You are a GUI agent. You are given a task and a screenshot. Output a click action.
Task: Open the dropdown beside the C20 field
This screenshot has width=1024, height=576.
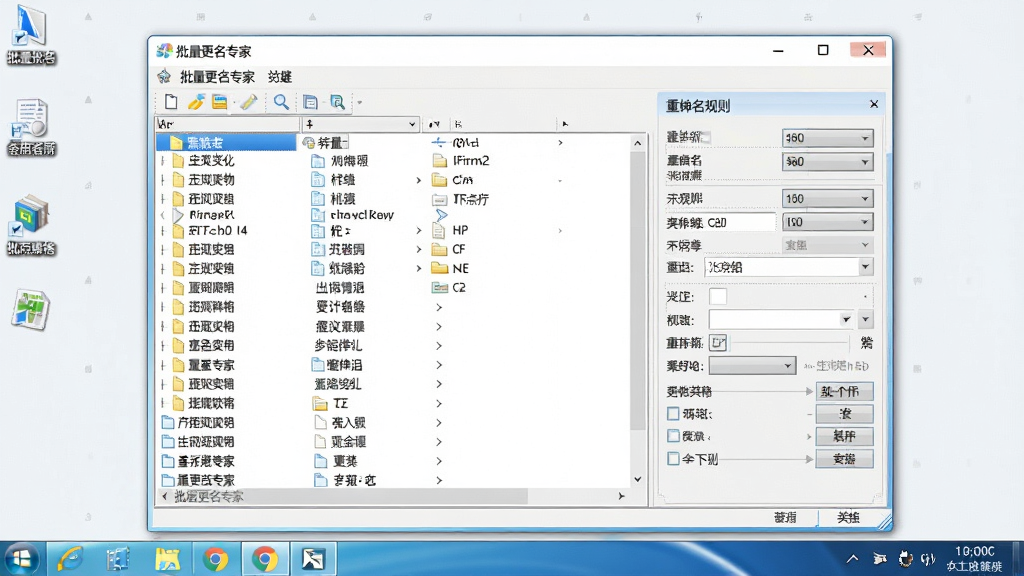[827, 222]
